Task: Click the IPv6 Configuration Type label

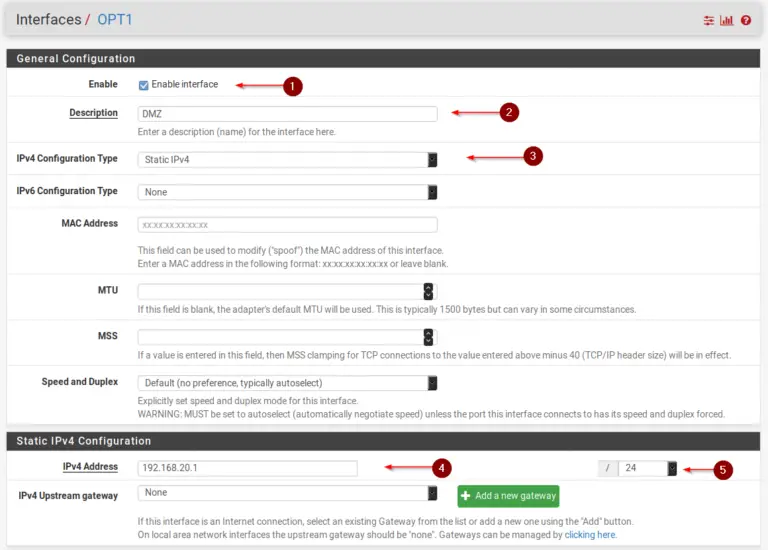Action: [67, 191]
